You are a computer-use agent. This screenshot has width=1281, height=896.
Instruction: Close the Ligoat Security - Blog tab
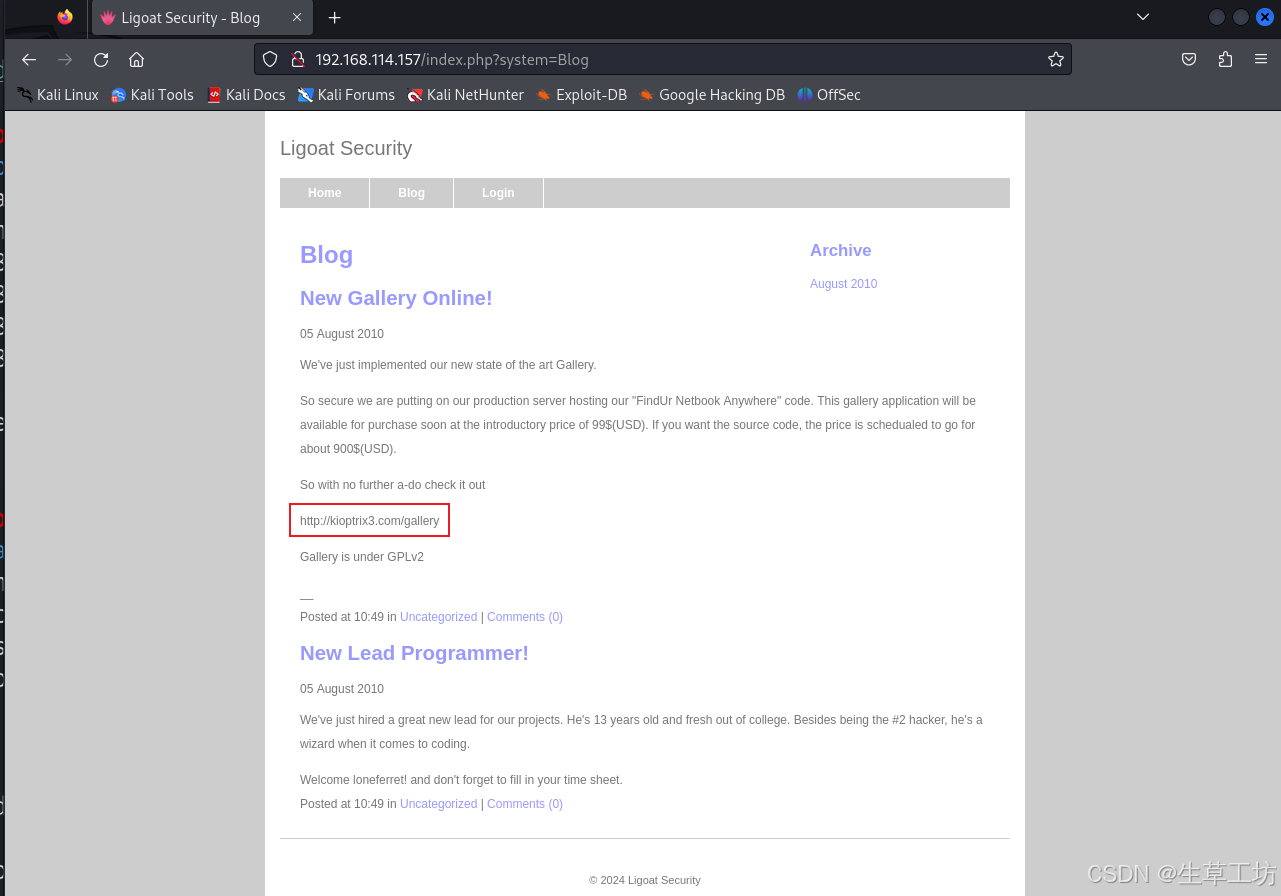pos(297,18)
